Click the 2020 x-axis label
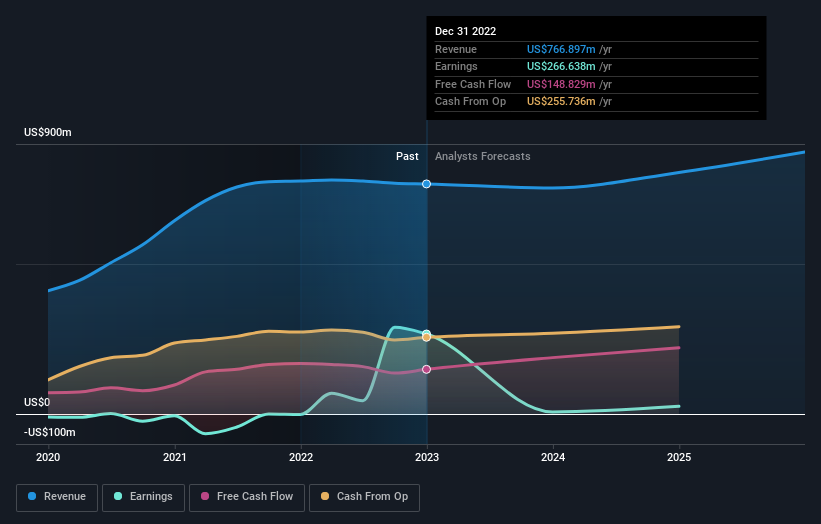Image resolution: width=821 pixels, height=524 pixels. [48, 457]
